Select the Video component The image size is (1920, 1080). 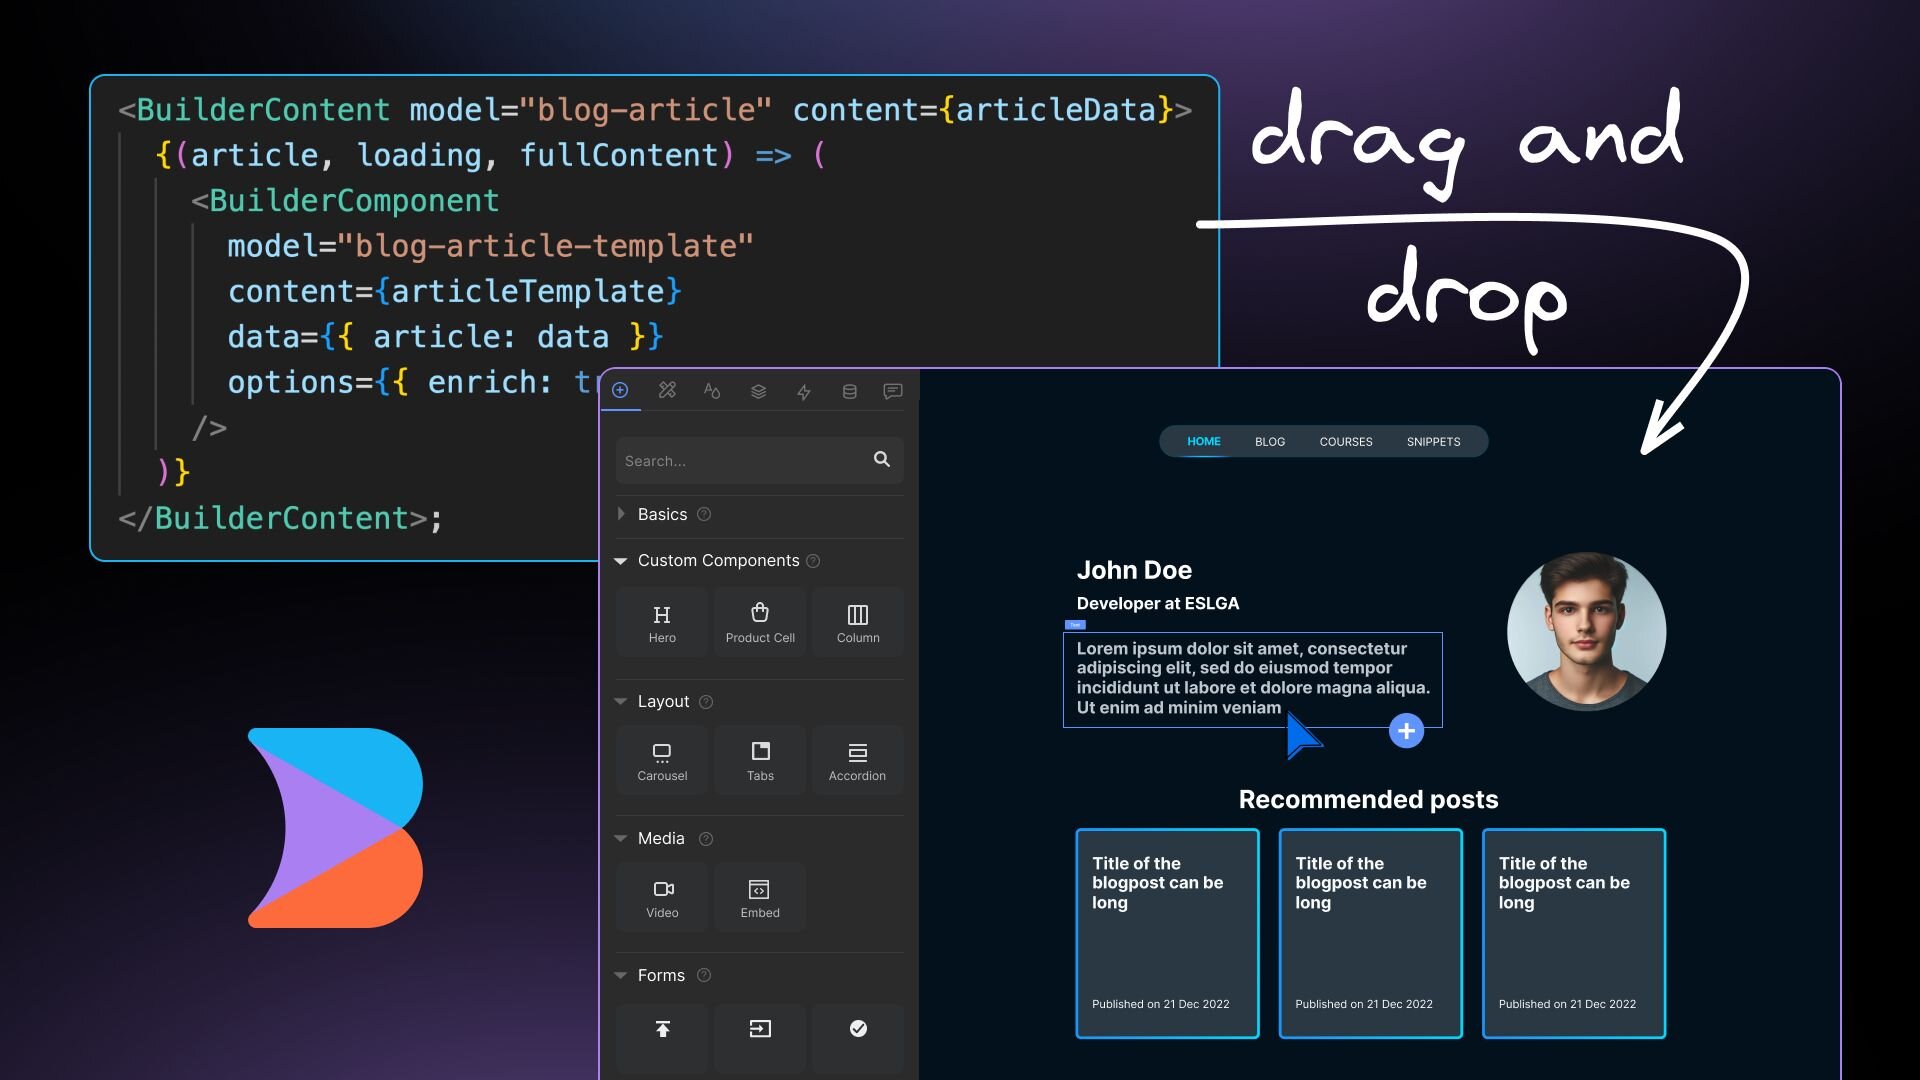coord(661,896)
